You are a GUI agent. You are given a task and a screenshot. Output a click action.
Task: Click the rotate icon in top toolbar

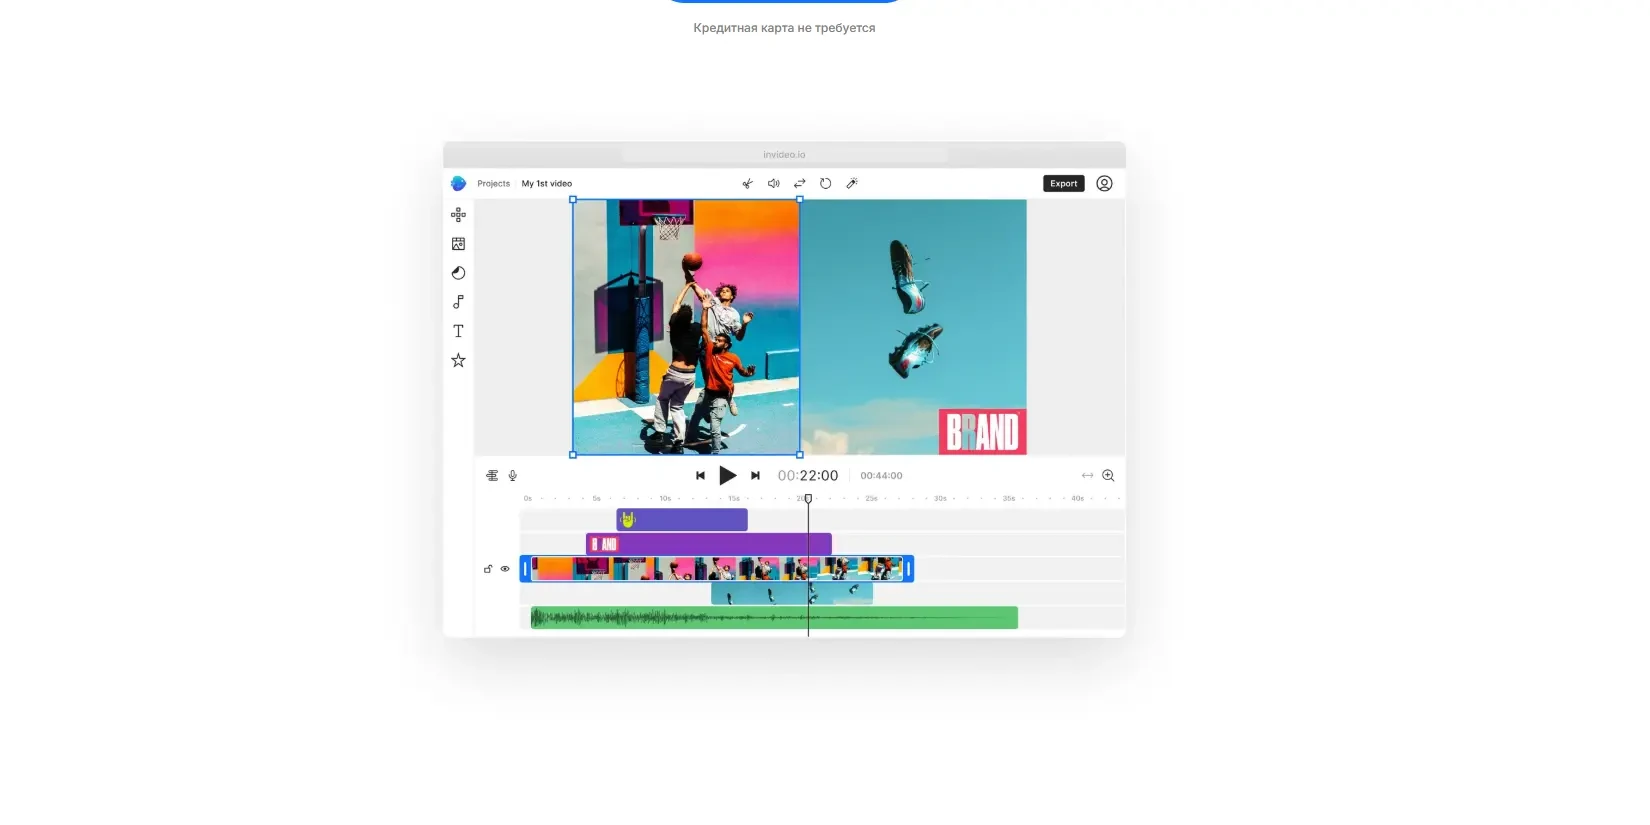[x=825, y=184]
